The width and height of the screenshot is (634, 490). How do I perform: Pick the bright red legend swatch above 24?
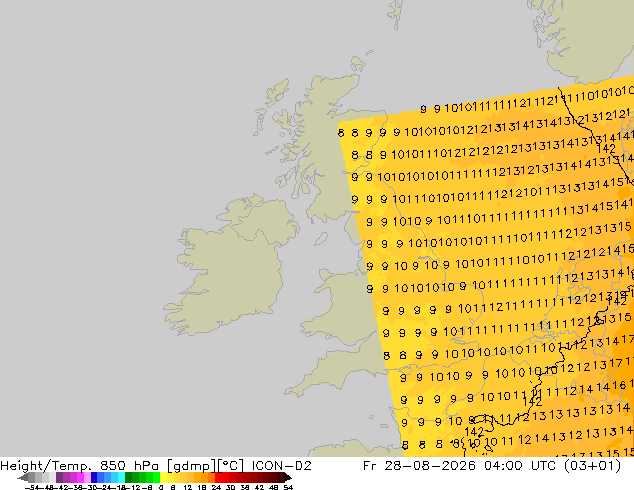click(219, 477)
